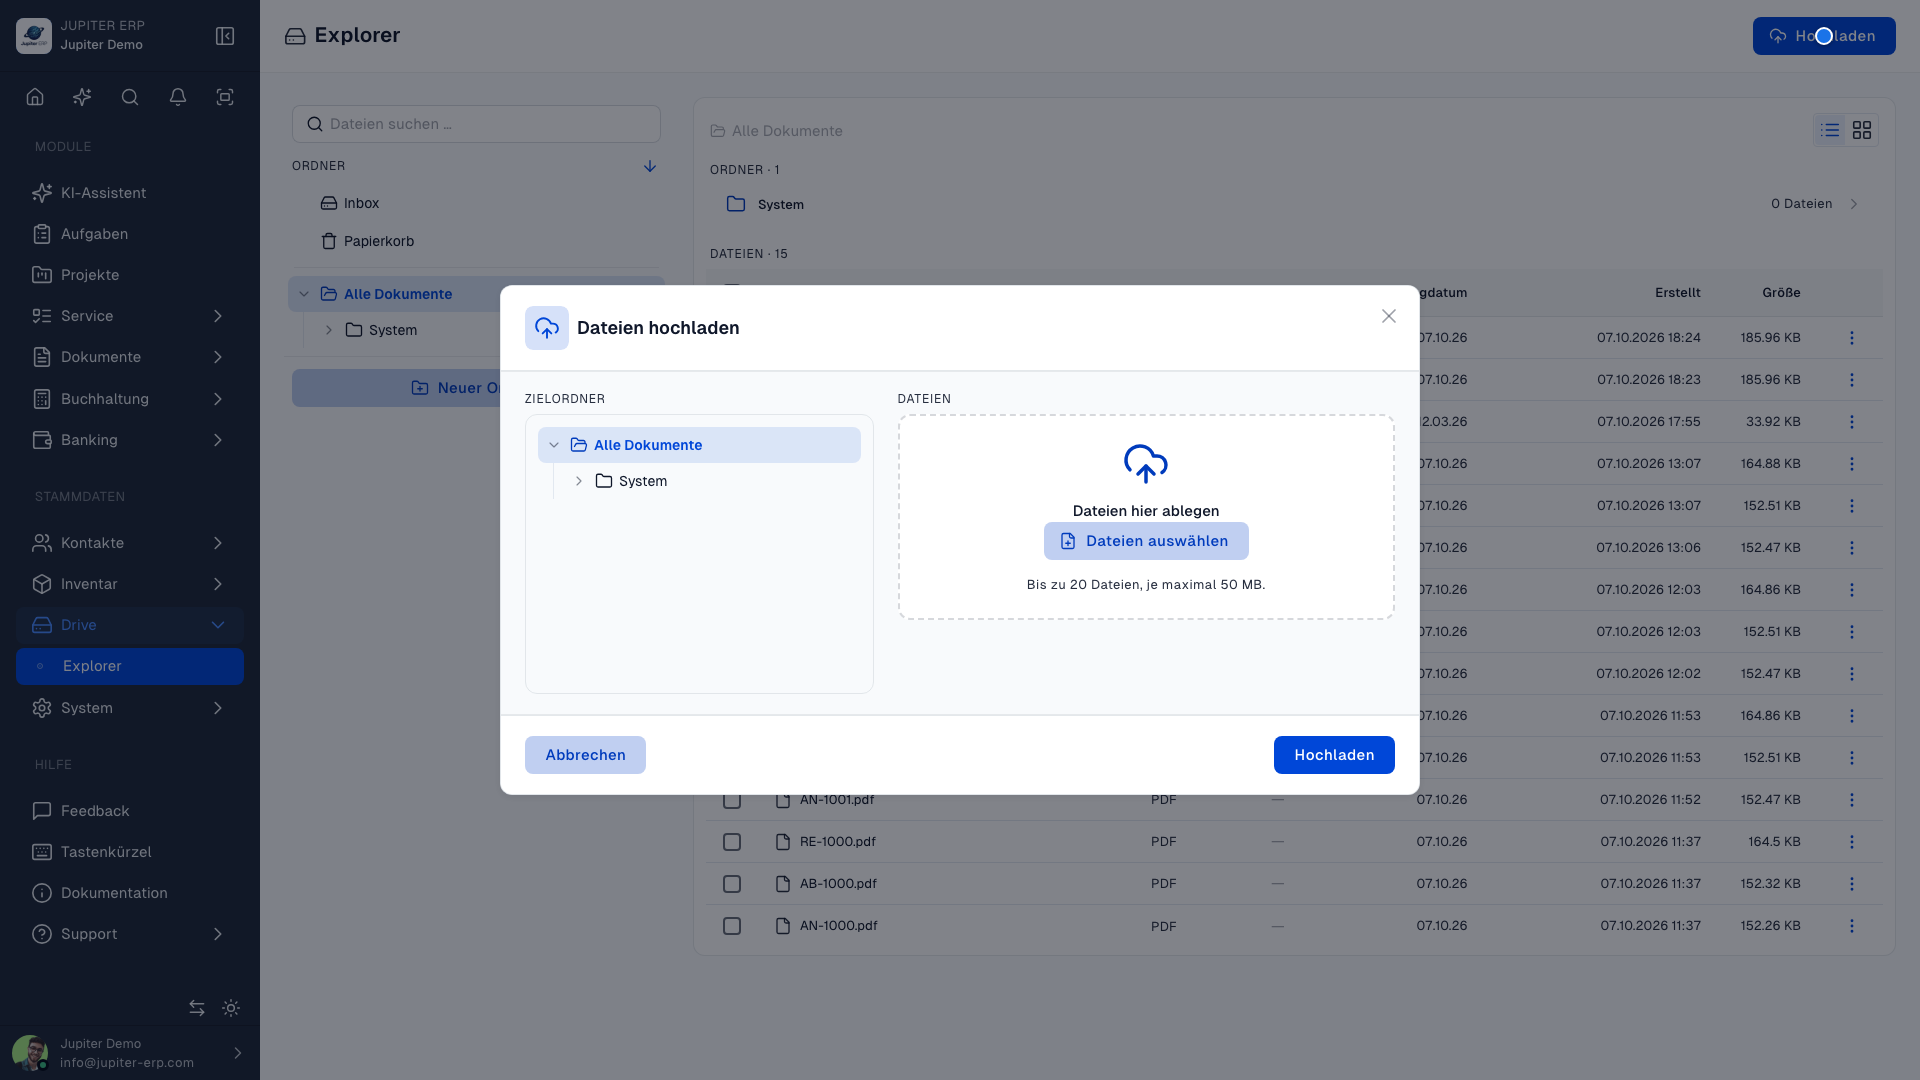Image resolution: width=1920 pixels, height=1080 pixels.
Task: Select checkbox for AN-1001.pdf
Action: click(x=732, y=800)
